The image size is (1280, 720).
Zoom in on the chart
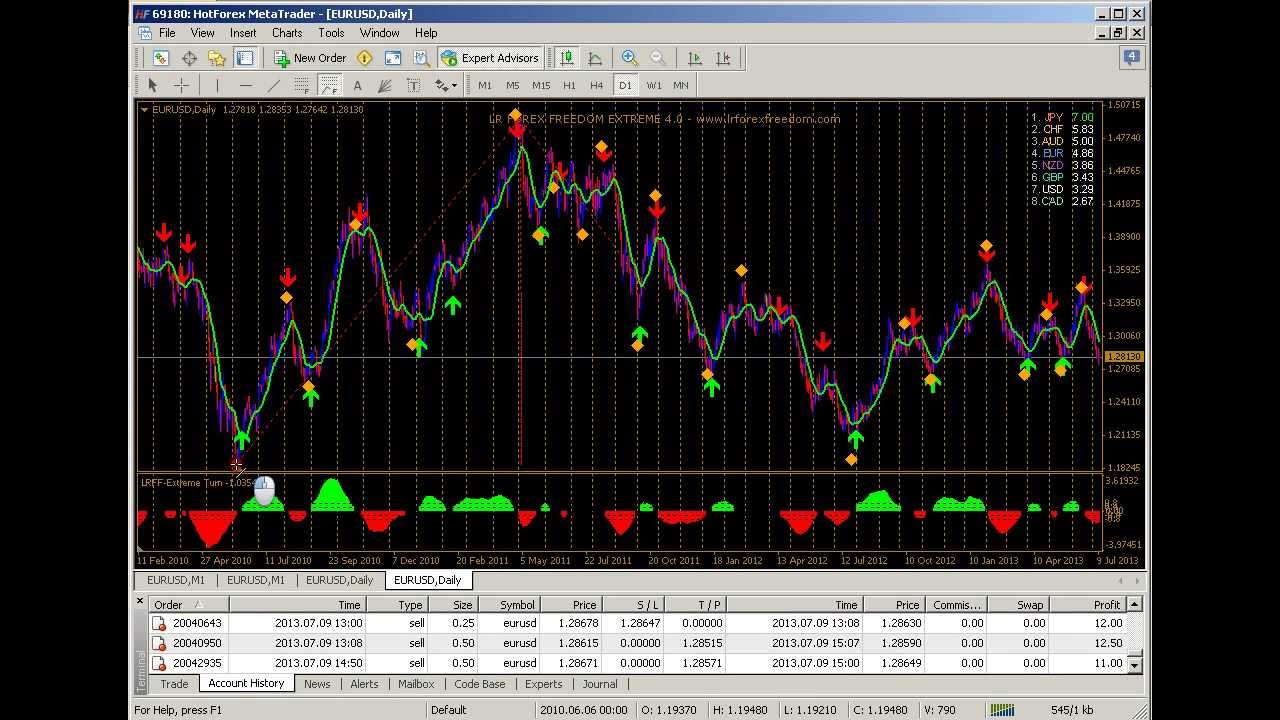tap(630, 58)
